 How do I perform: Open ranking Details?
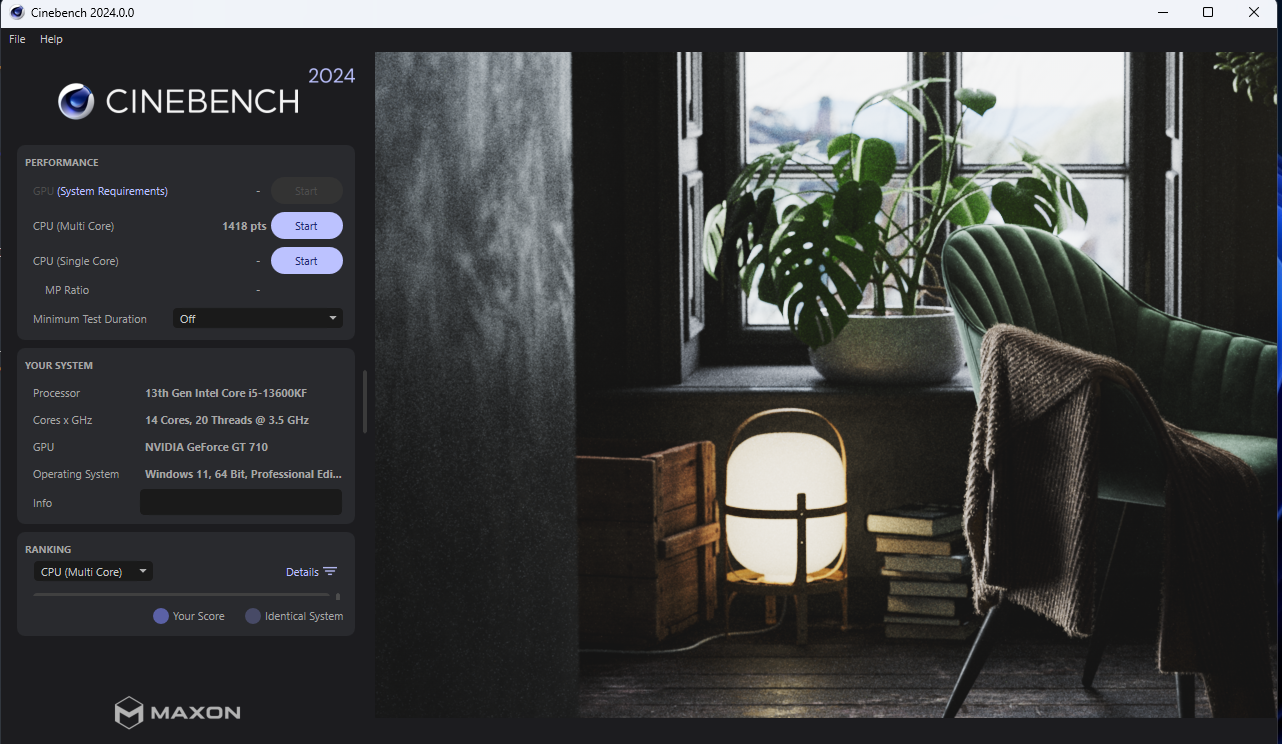(x=302, y=572)
